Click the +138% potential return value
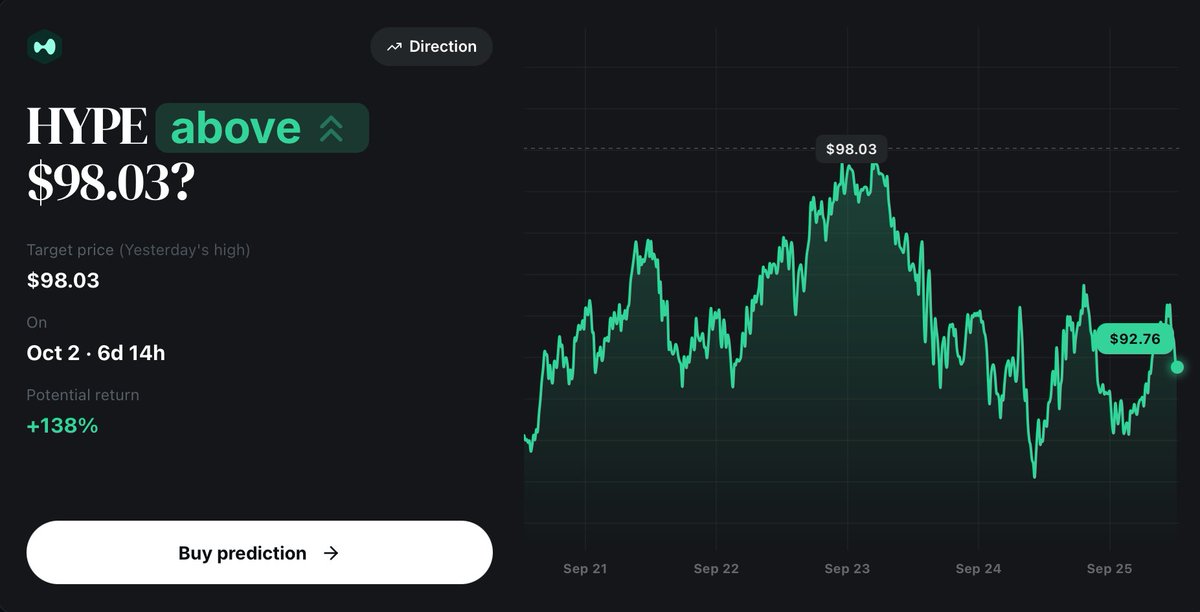Screen dimensions: 1200x612 click(x=62, y=426)
